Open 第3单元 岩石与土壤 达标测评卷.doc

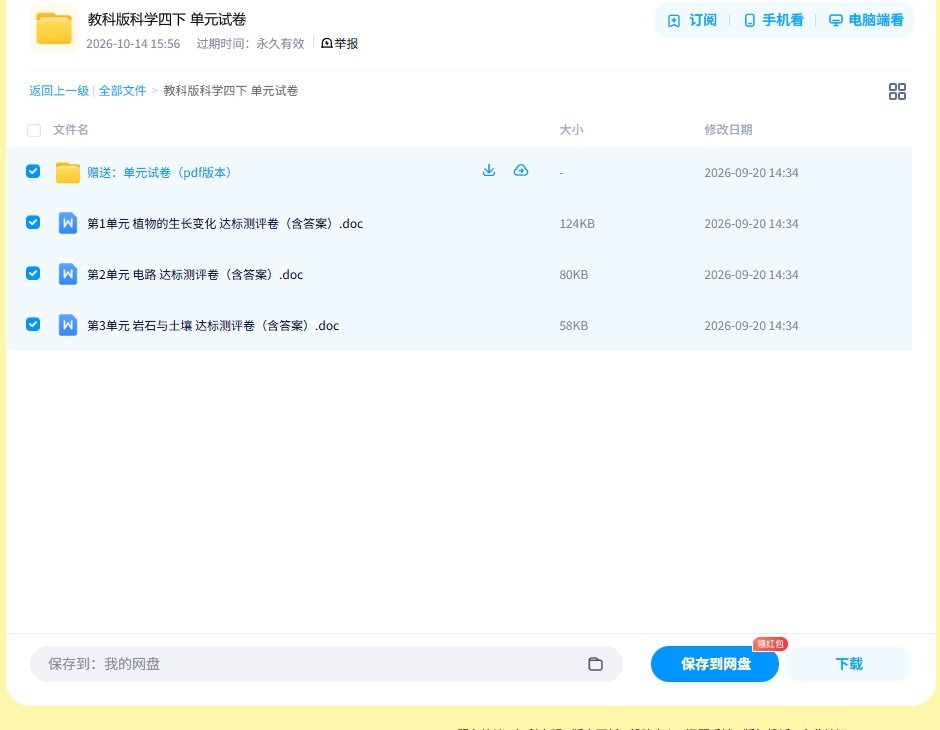pos(213,325)
